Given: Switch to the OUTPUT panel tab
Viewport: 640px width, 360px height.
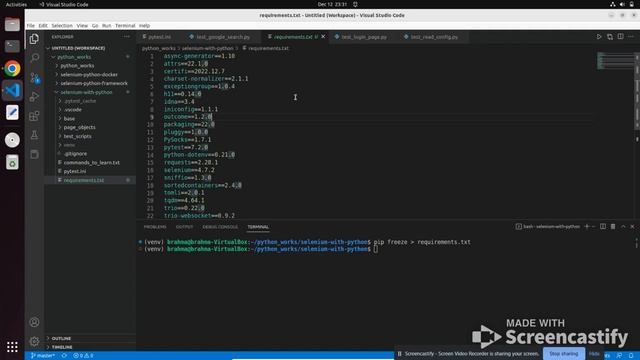Looking at the screenshot, I should point(184,227).
